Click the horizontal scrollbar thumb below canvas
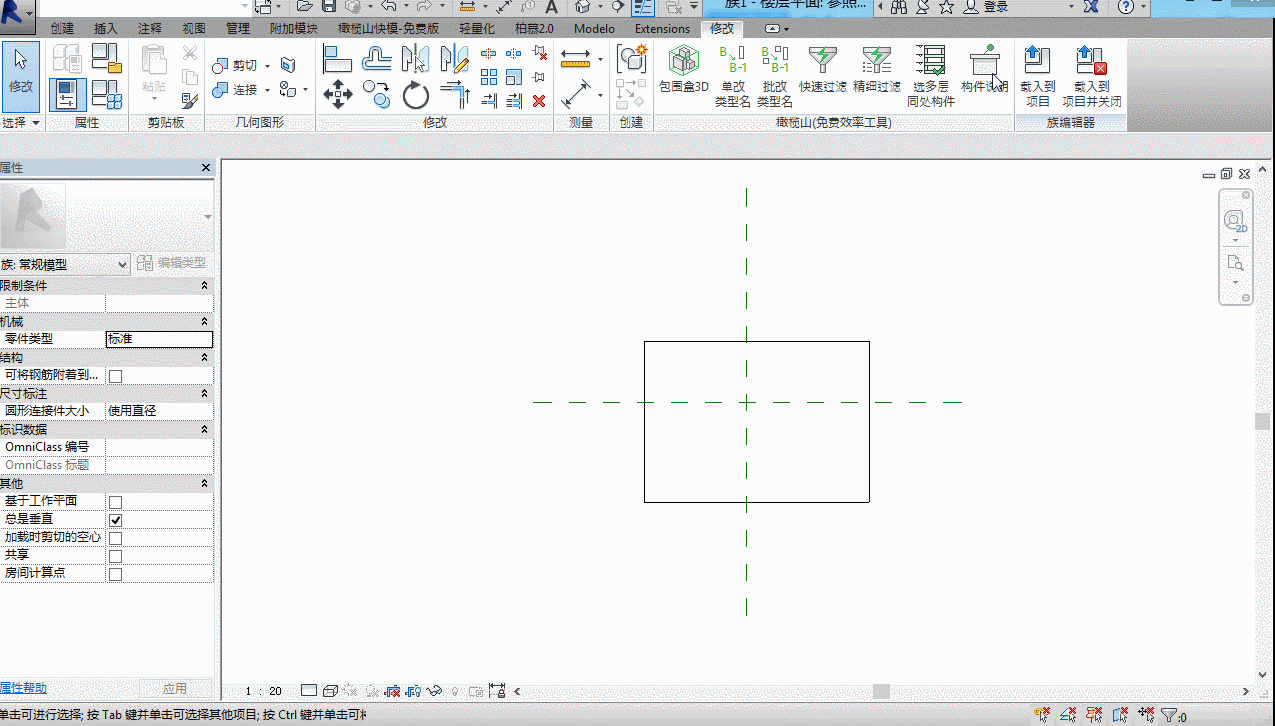This screenshot has width=1275, height=726. (x=881, y=691)
